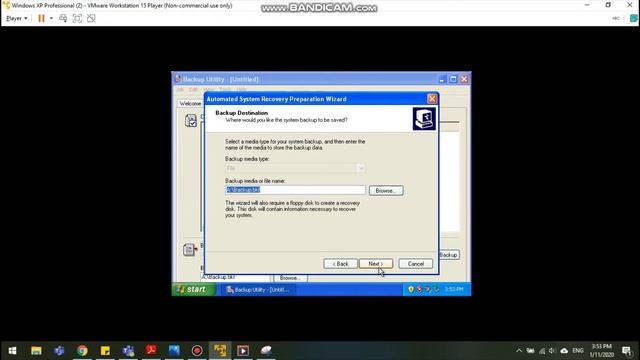Expand the power options arrow

click(x=51, y=18)
